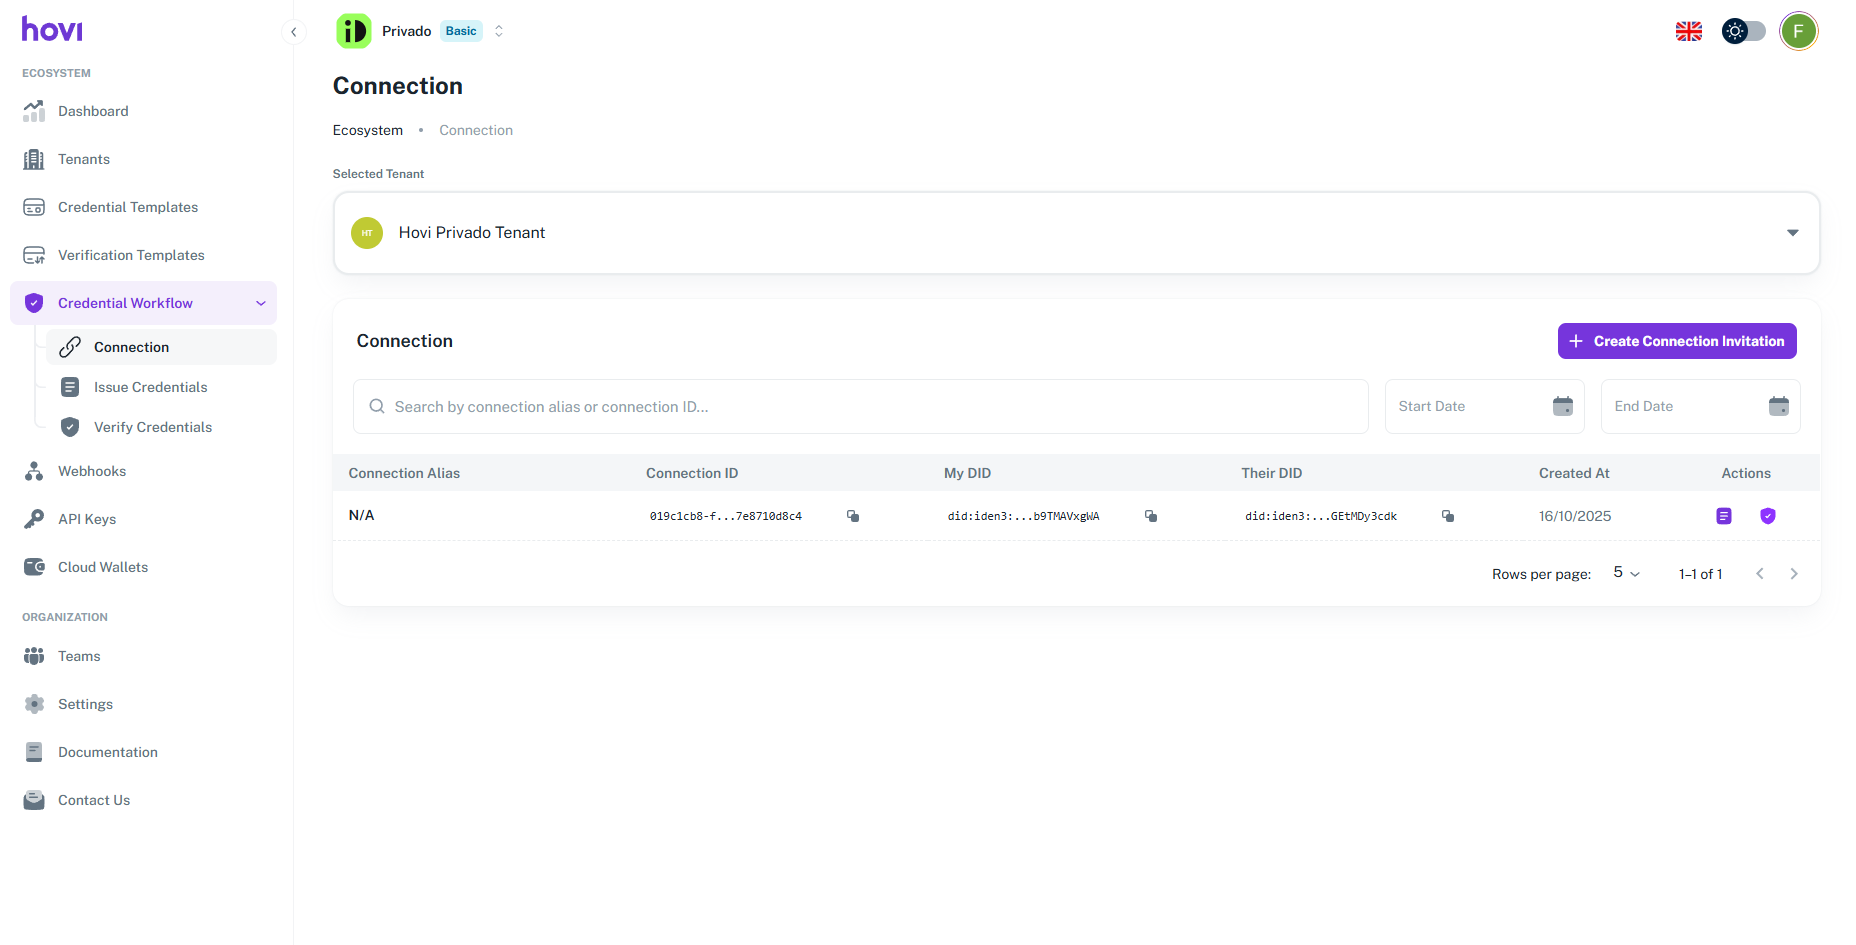This screenshot has width=1856, height=945.
Task: Open rows per page selector
Action: pyautogui.click(x=1626, y=573)
